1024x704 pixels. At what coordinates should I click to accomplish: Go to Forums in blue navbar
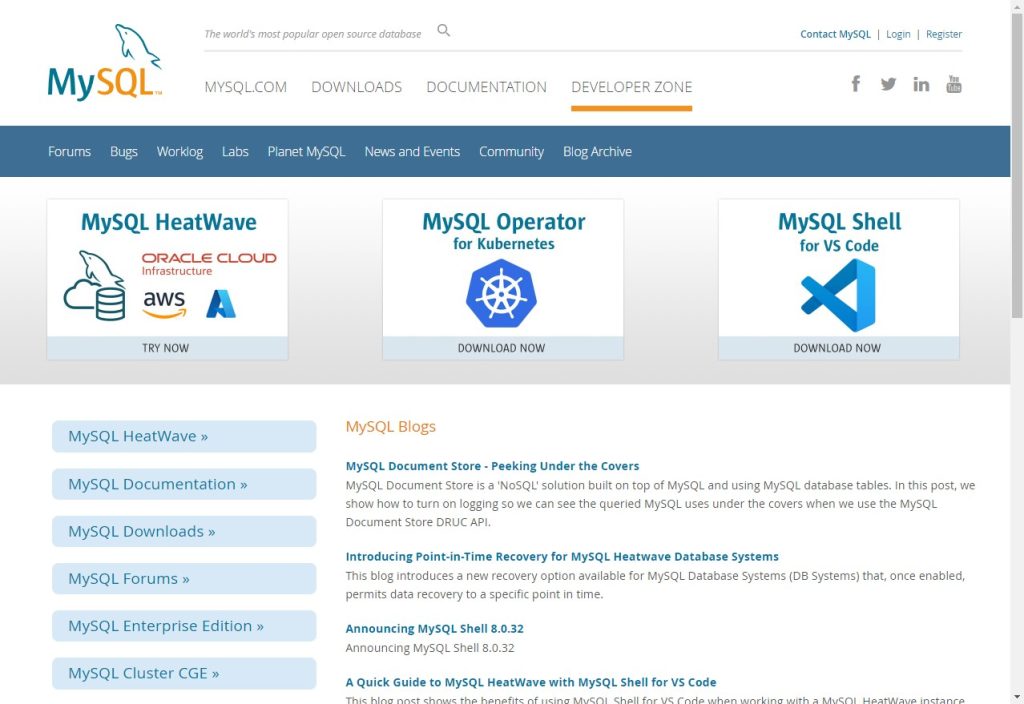point(69,152)
